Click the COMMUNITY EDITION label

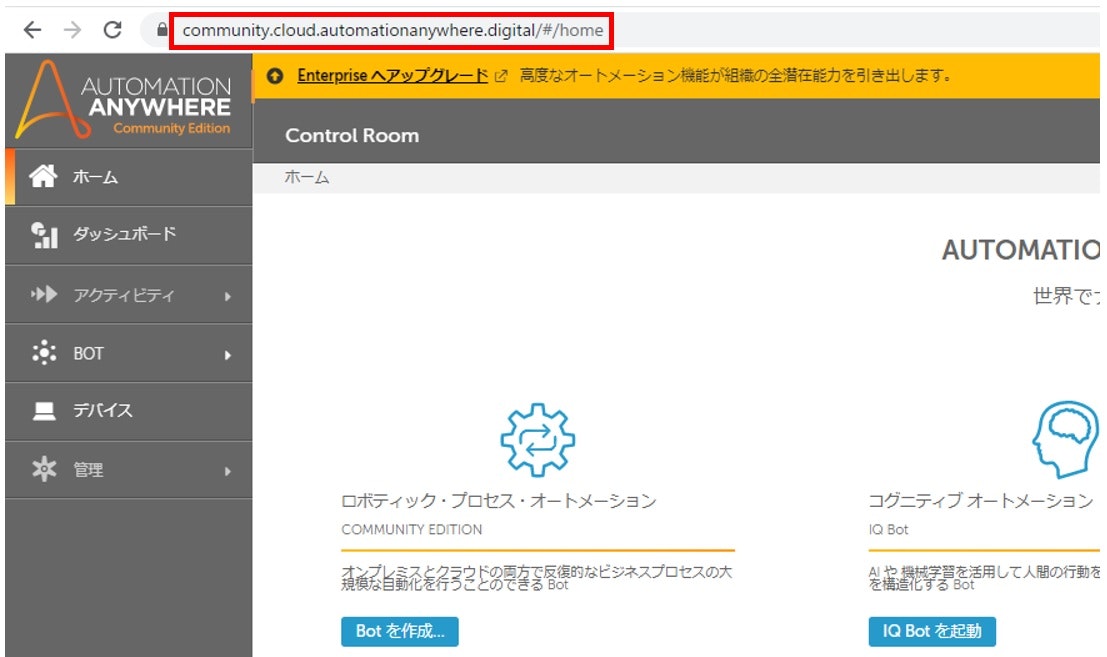(412, 529)
